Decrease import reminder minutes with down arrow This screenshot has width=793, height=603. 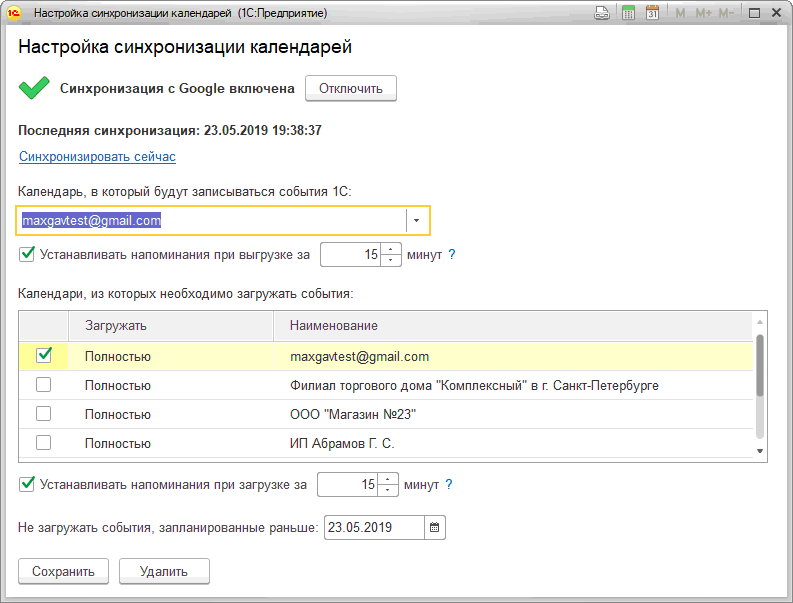tap(387, 490)
